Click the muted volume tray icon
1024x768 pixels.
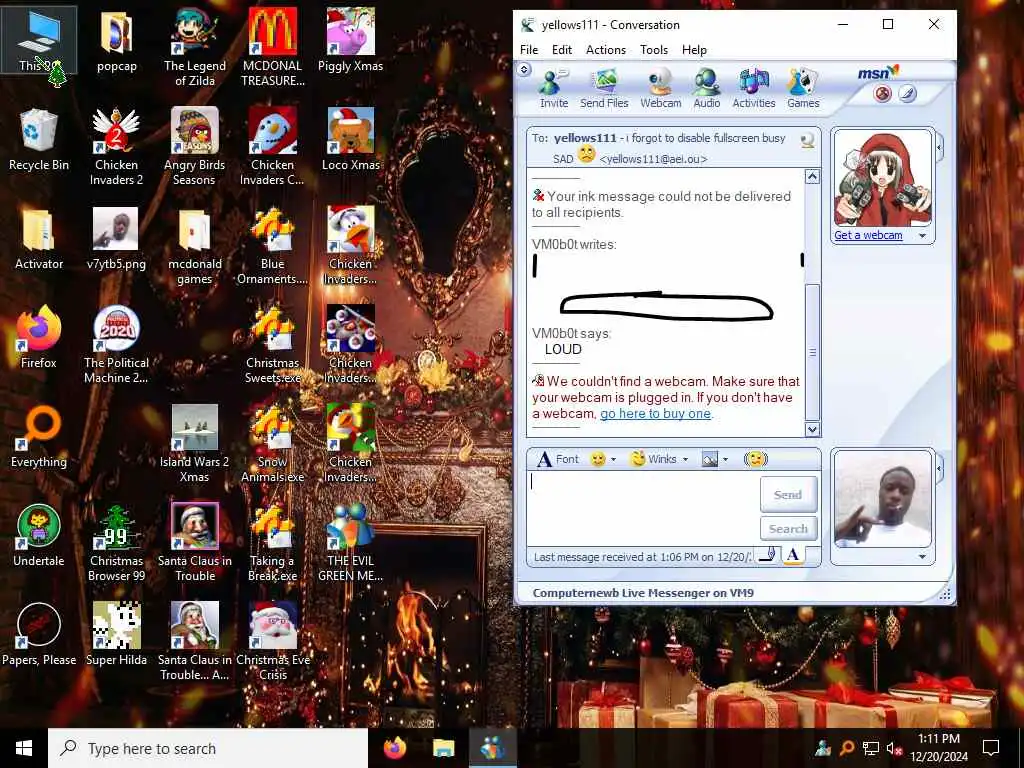pos(893,748)
